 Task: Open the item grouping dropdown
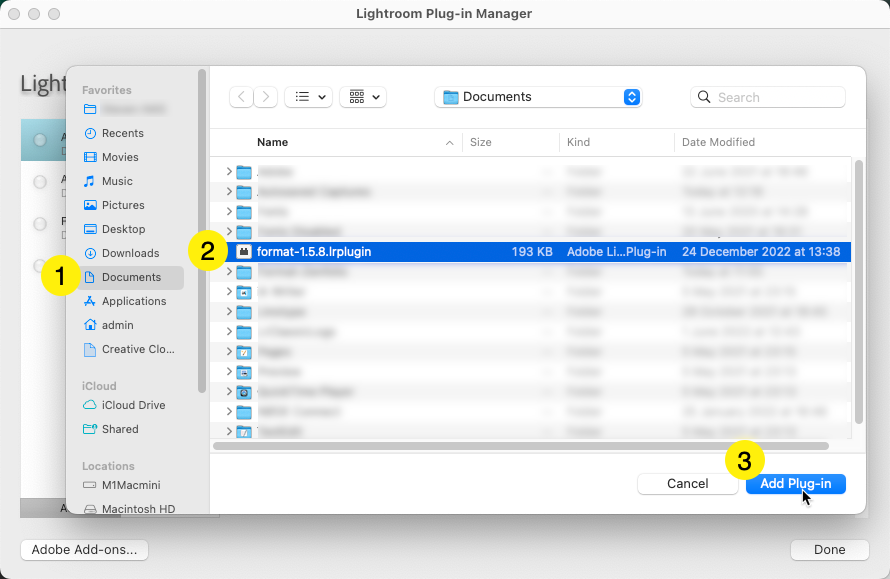(x=363, y=97)
